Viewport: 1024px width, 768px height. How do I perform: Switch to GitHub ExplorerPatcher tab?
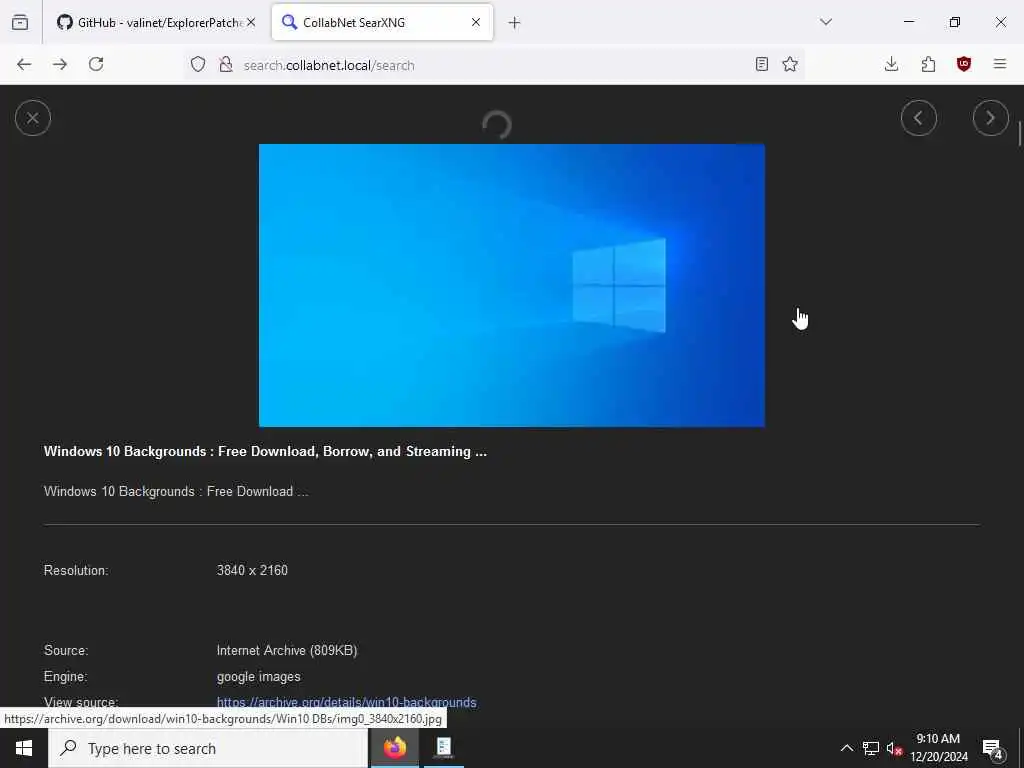coord(157,22)
